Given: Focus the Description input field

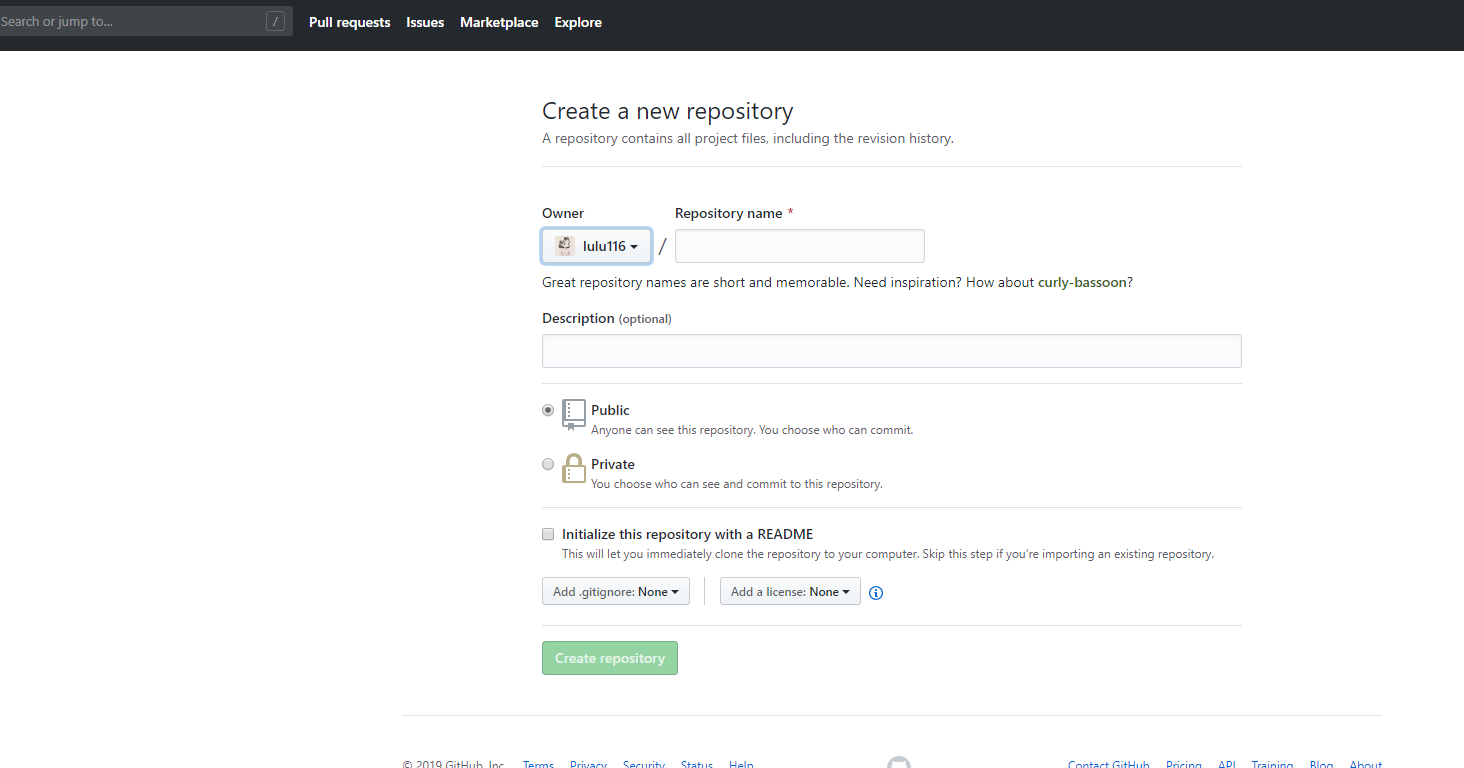Looking at the screenshot, I should 892,351.
